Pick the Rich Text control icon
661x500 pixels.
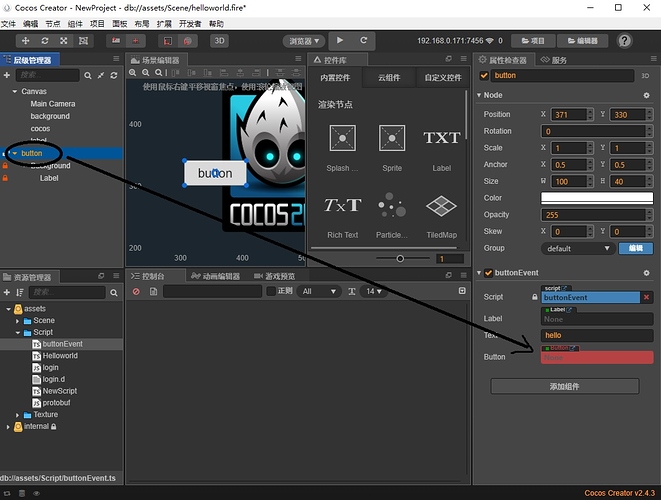click(x=342, y=205)
